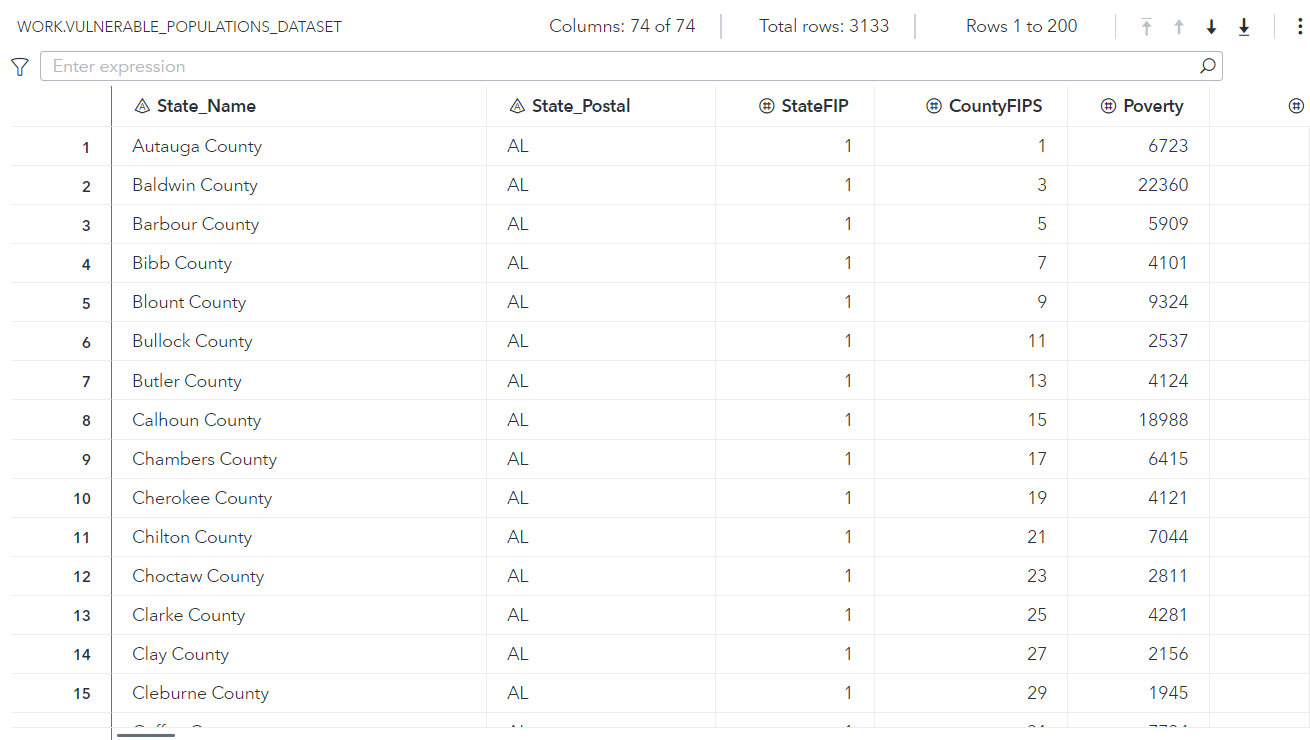
Task: Click the Rows 1 to 200 indicator
Action: (x=1022, y=26)
